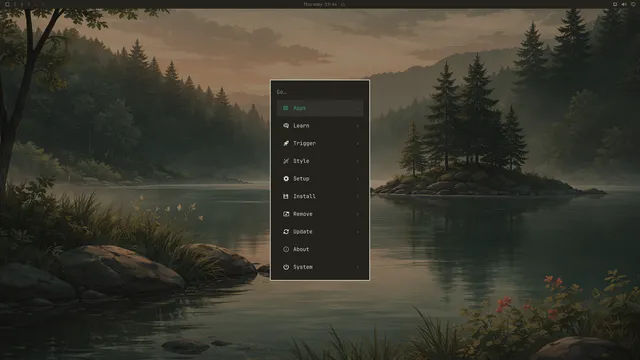Open the Install menu entry

tap(320, 196)
